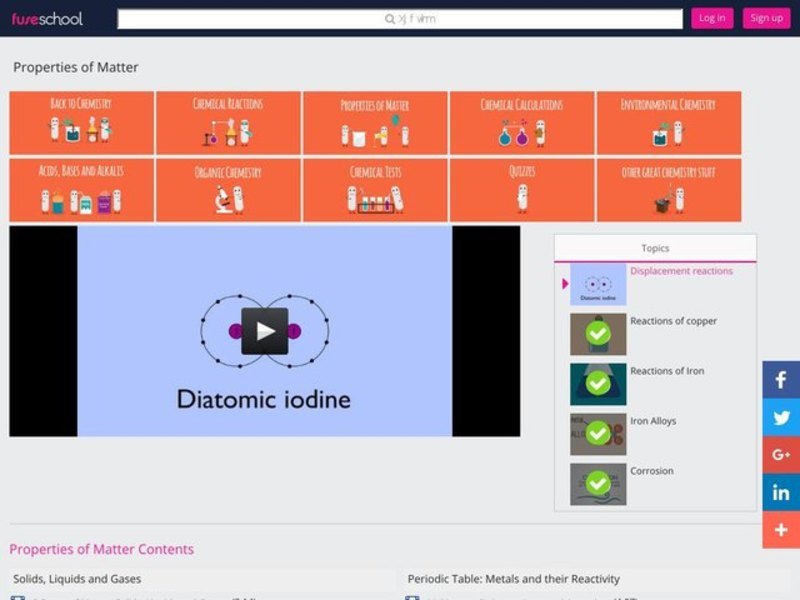Play the Diatomic iodine video
Viewport: 800px width, 600px height.
point(264,331)
